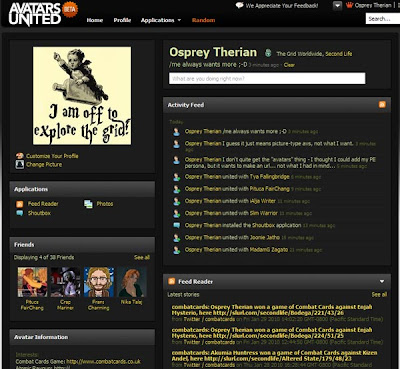Click the profile picture image
This screenshot has height=369, width=400.
[x=82, y=96]
